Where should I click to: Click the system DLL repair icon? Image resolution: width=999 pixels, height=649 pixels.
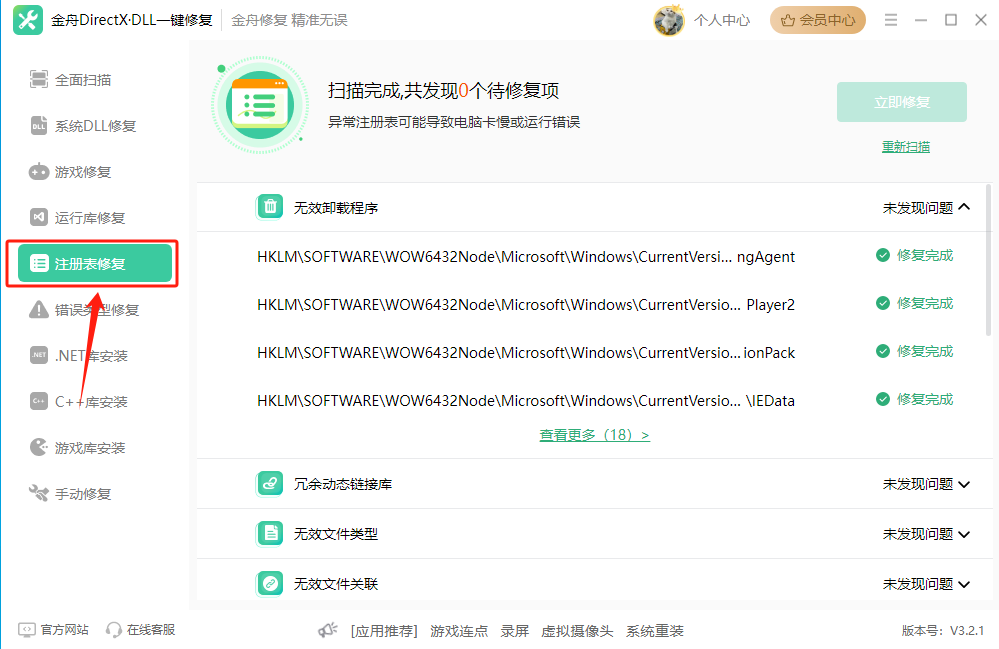(39, 125)
